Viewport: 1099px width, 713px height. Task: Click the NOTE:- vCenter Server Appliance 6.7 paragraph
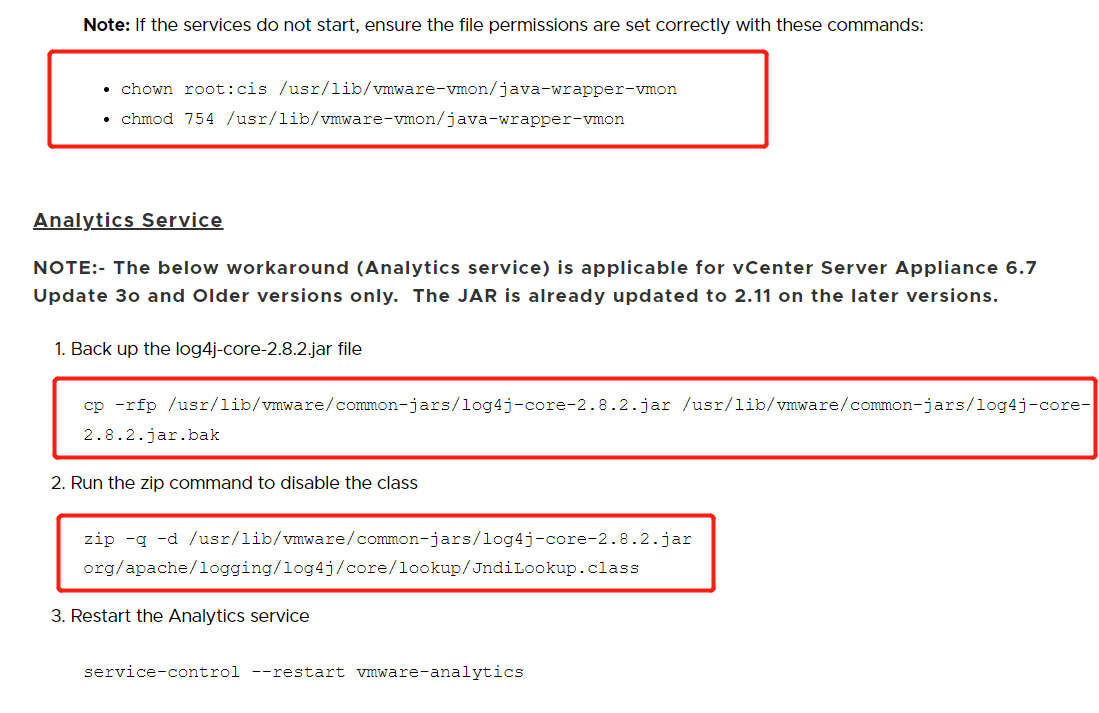pos(535,282)
